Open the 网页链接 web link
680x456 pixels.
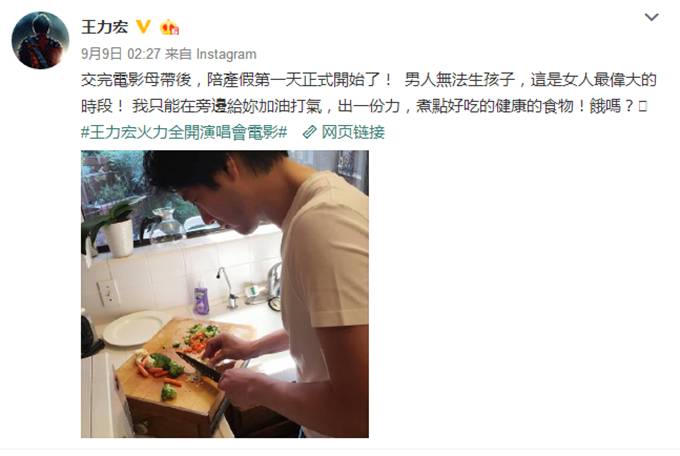[353, 132]
